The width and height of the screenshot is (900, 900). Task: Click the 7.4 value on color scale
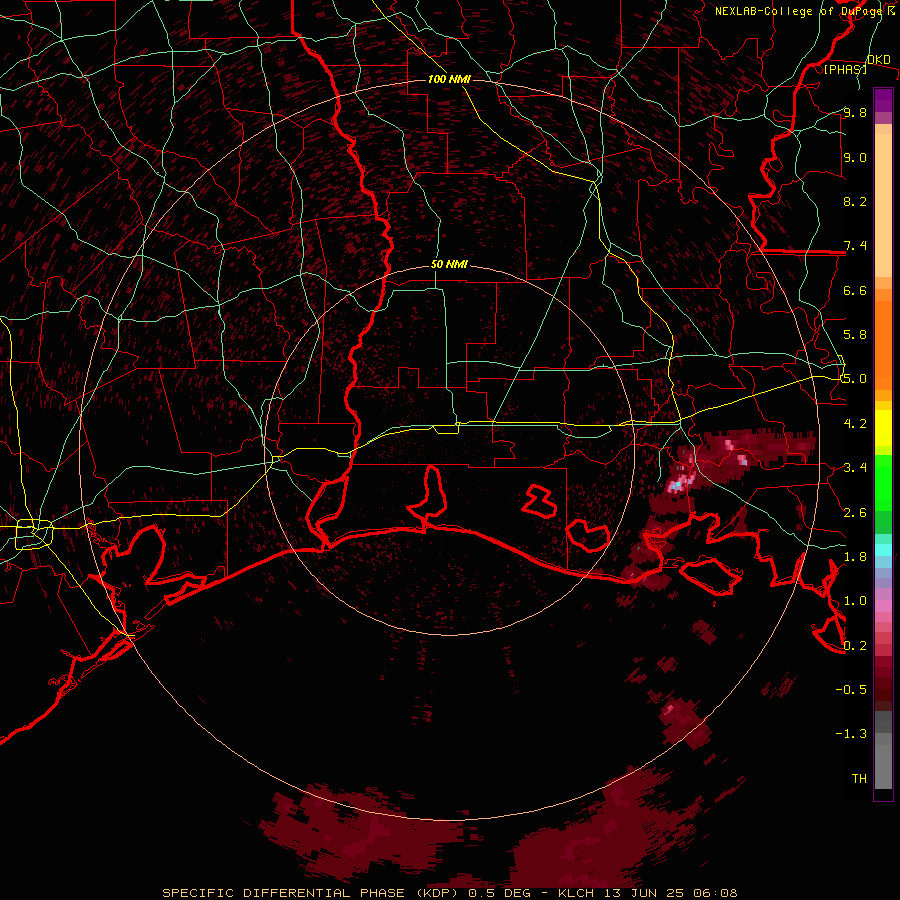pos(855,246)
